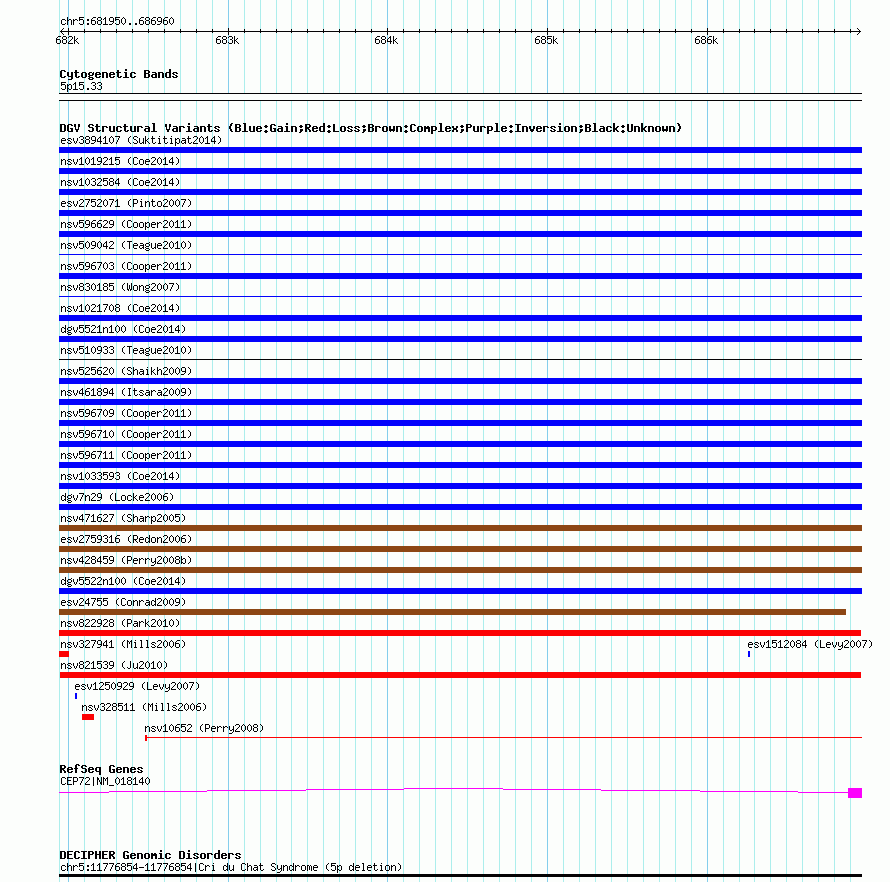Open the nsv525620 (Shaikh2009) label
890x882 pixels.
[126, 371]
